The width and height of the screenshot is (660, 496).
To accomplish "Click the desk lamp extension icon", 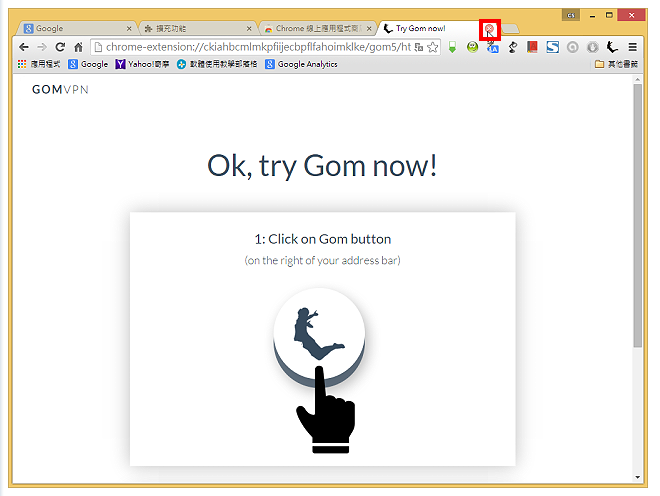I will tap(513, 47).
